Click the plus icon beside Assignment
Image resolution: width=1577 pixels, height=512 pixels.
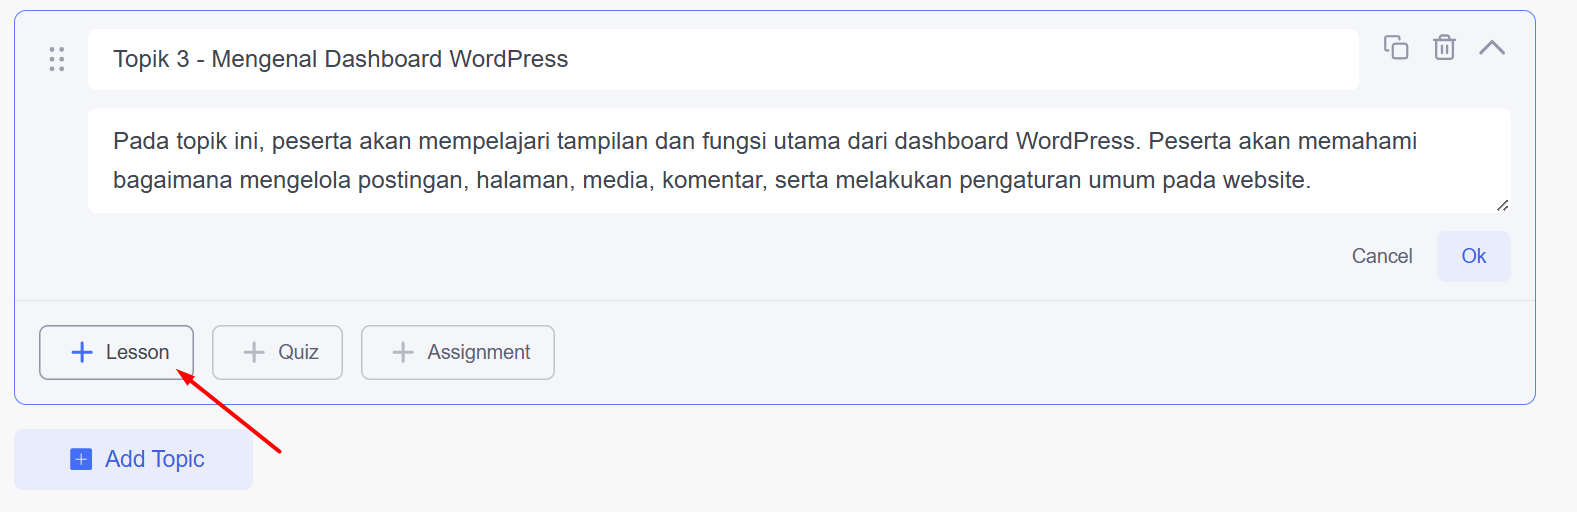coord(403,352)
